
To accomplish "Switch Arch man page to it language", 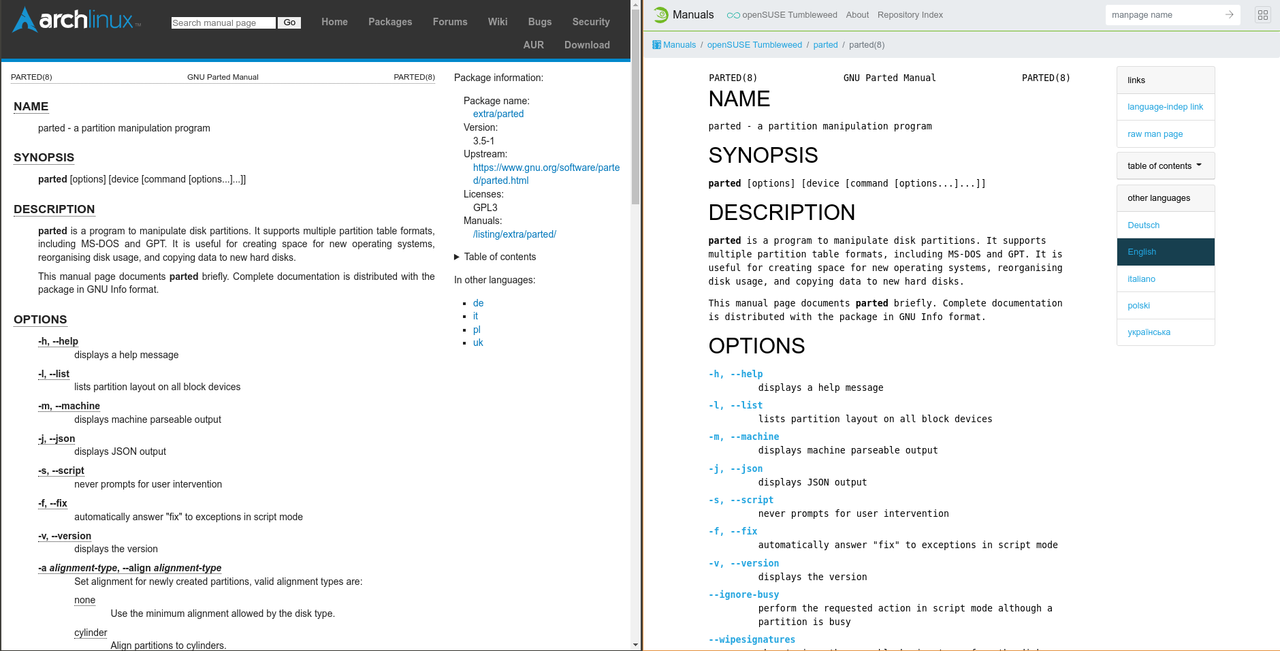I will click(x=476, y=316).
